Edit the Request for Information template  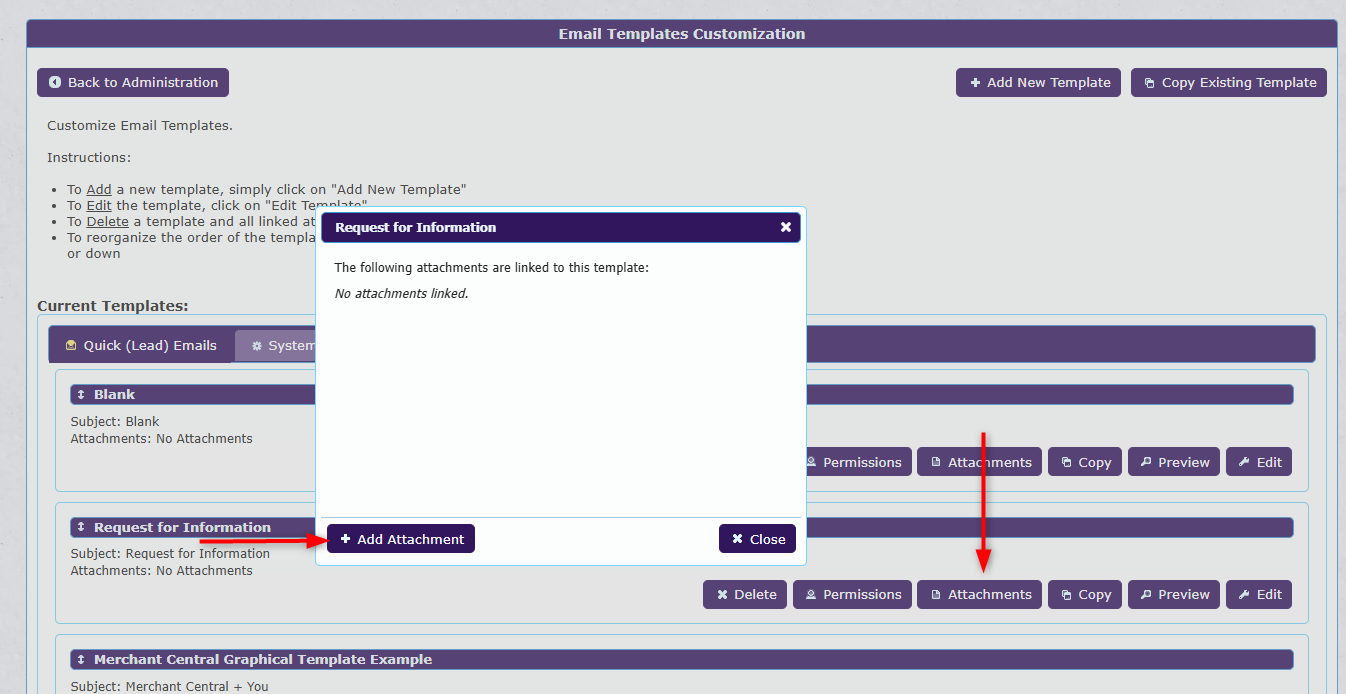coord(1259,594)
